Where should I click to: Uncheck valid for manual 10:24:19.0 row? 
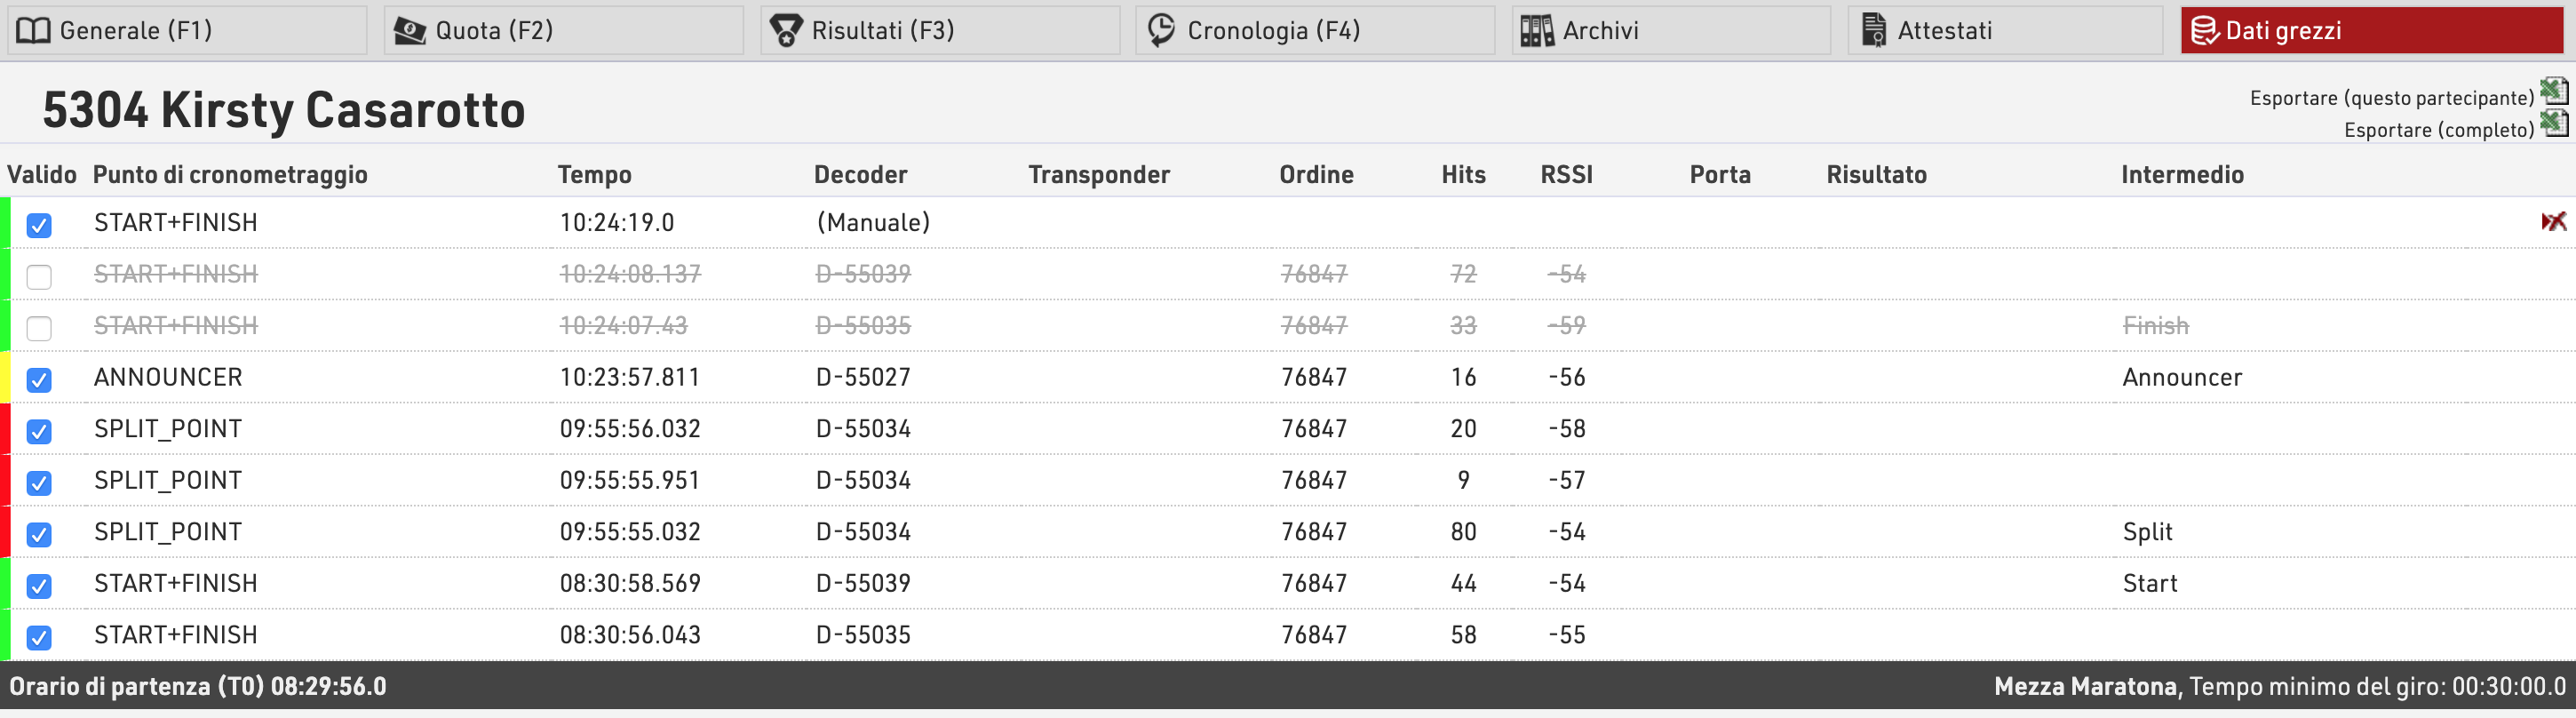tap(39, 225)
